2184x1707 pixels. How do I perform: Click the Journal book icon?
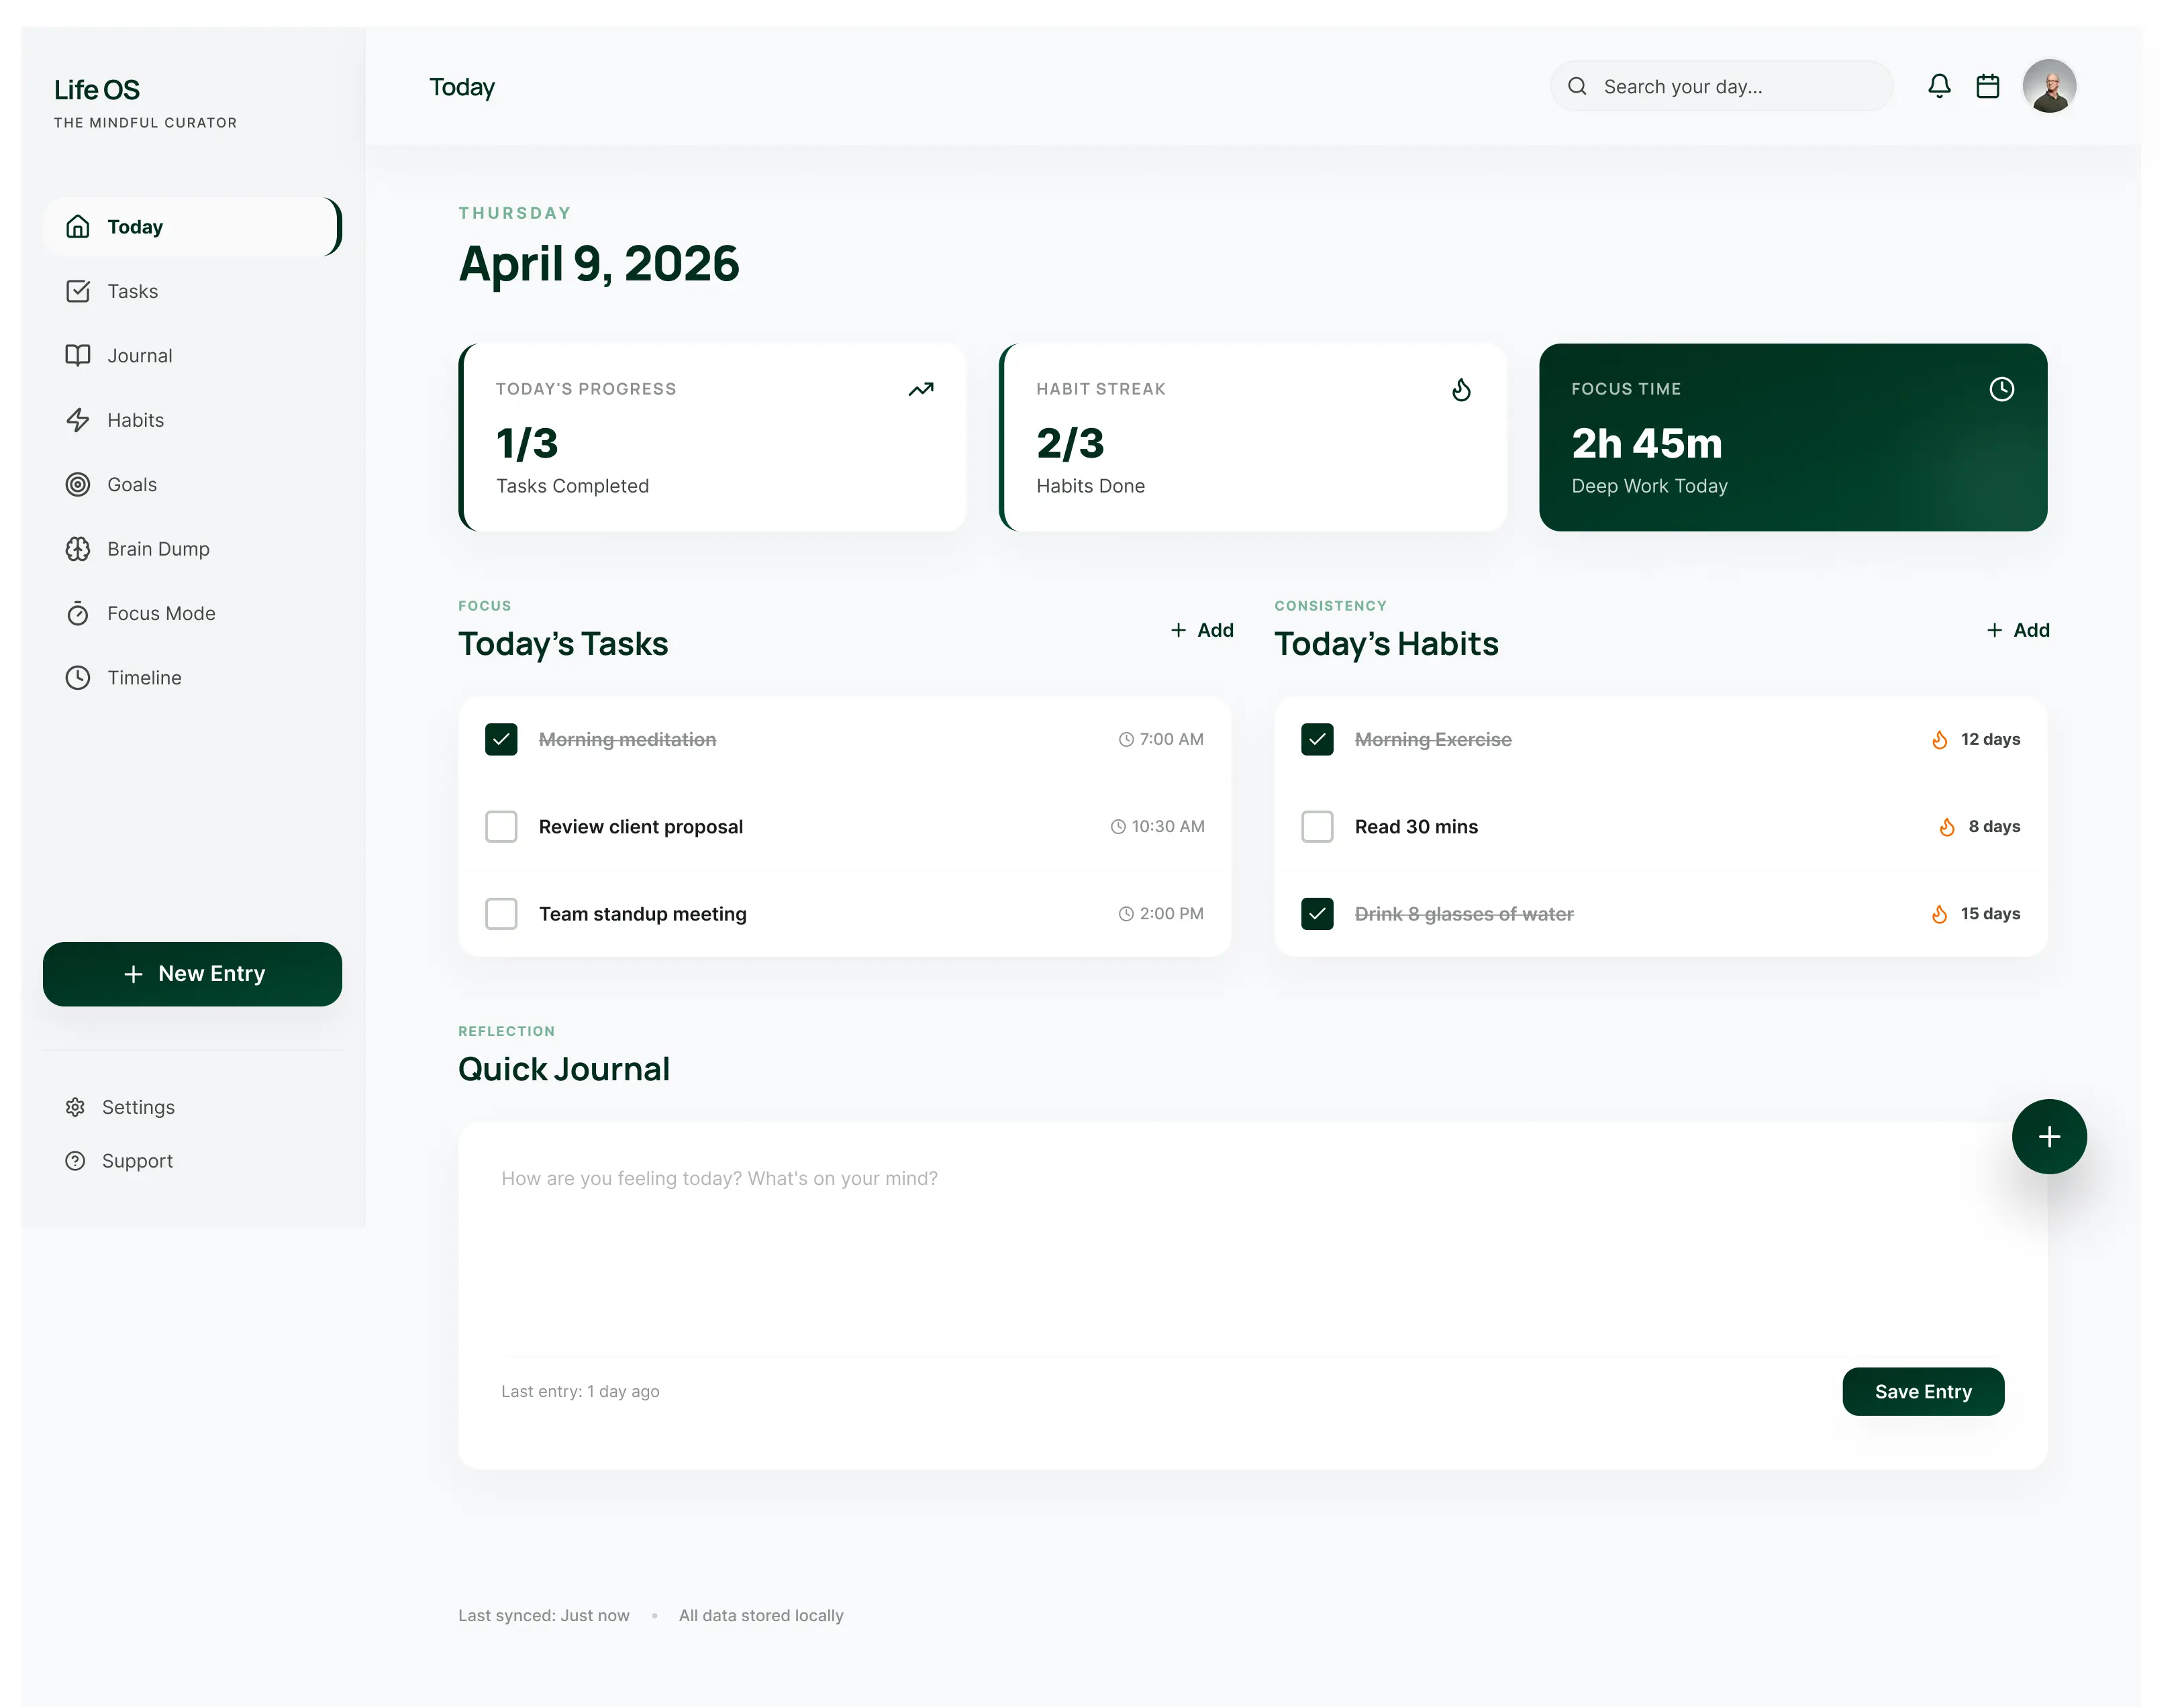78,356
